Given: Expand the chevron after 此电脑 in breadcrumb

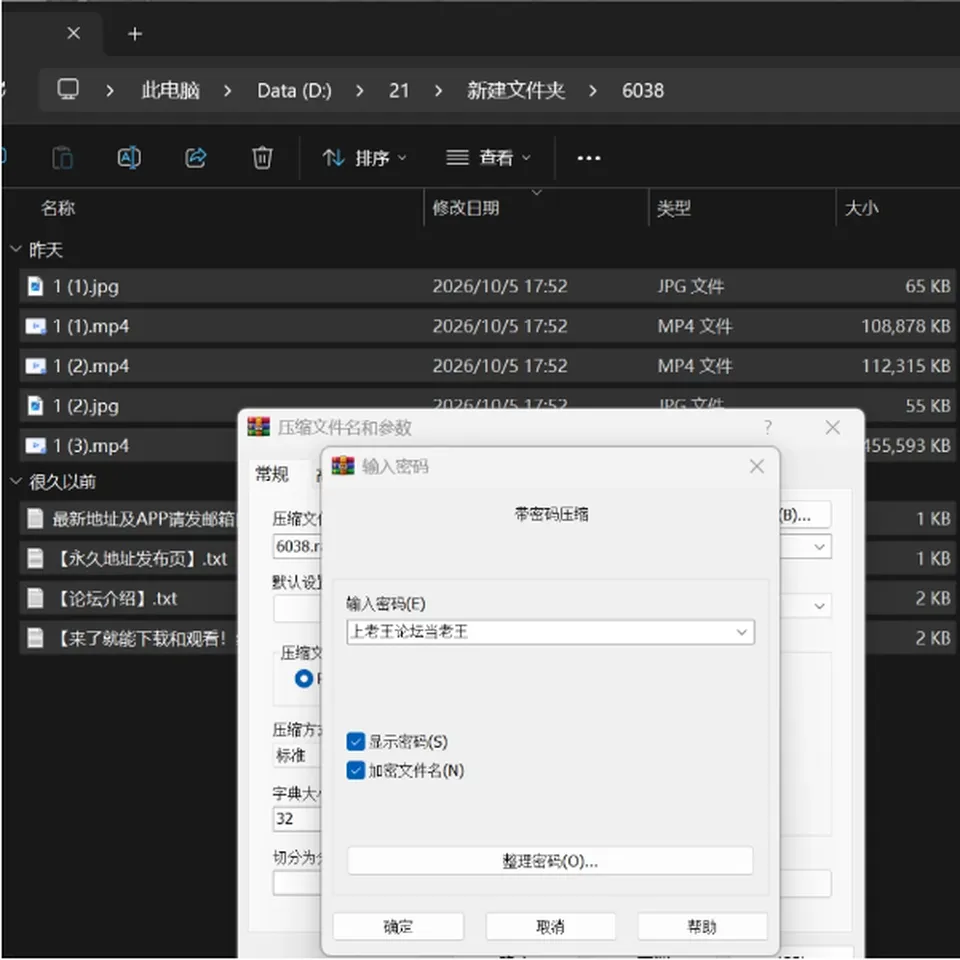Looking at the screenshot, I should (228, 91).
